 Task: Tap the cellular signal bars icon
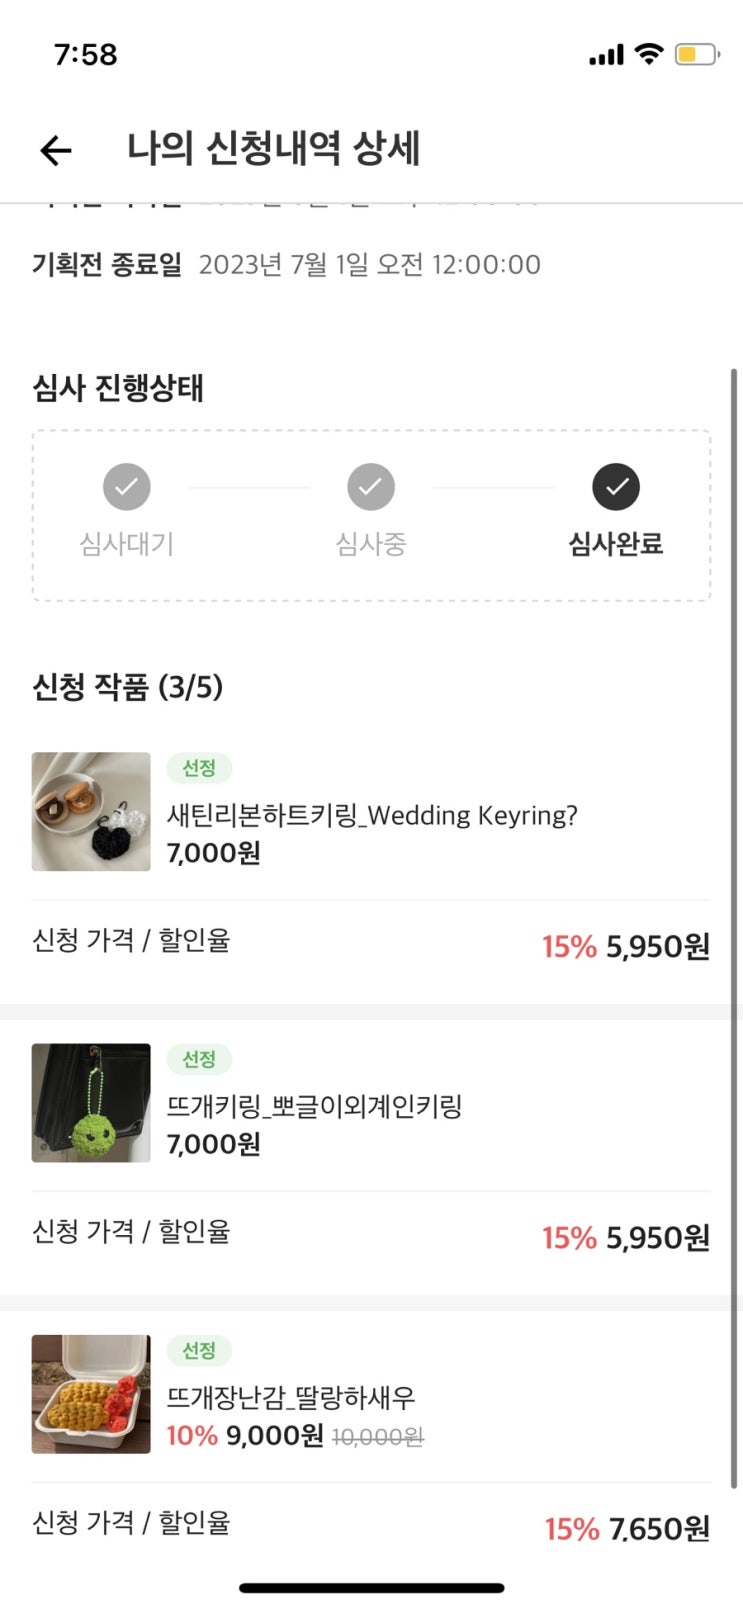(607, 55)
